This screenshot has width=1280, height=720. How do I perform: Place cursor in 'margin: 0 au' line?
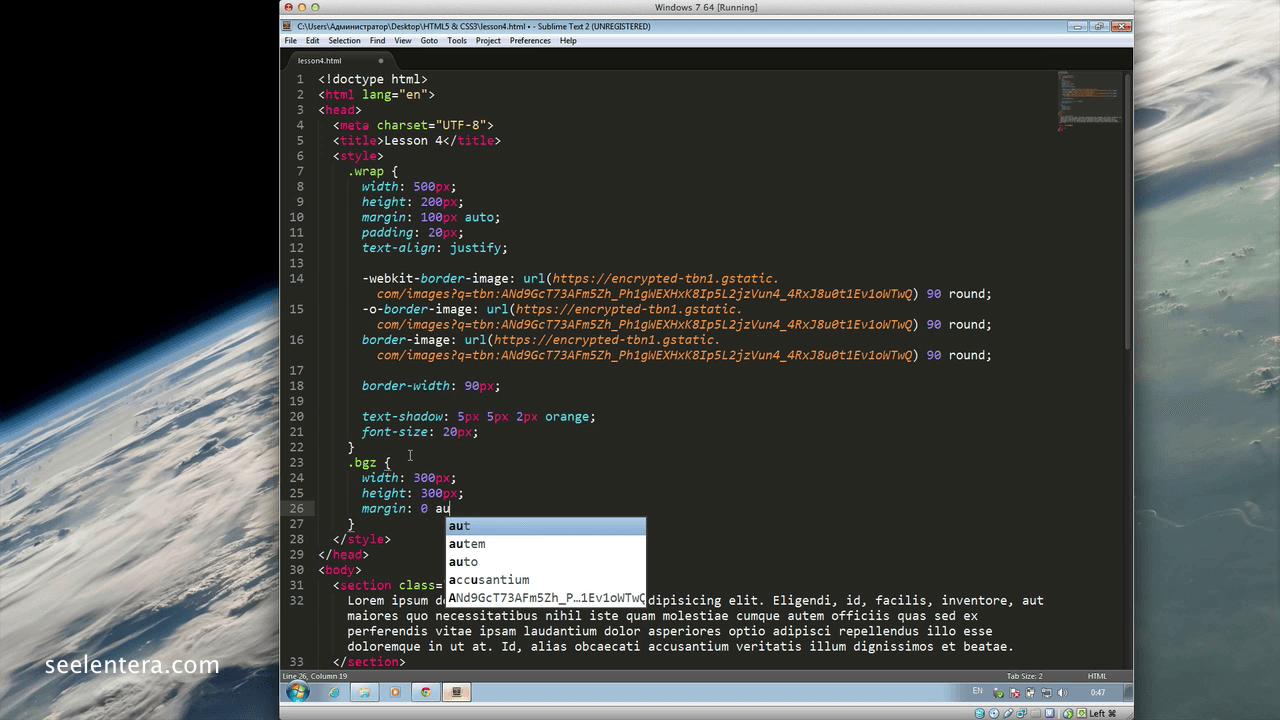pyautogui.click(x=406, y=508)
